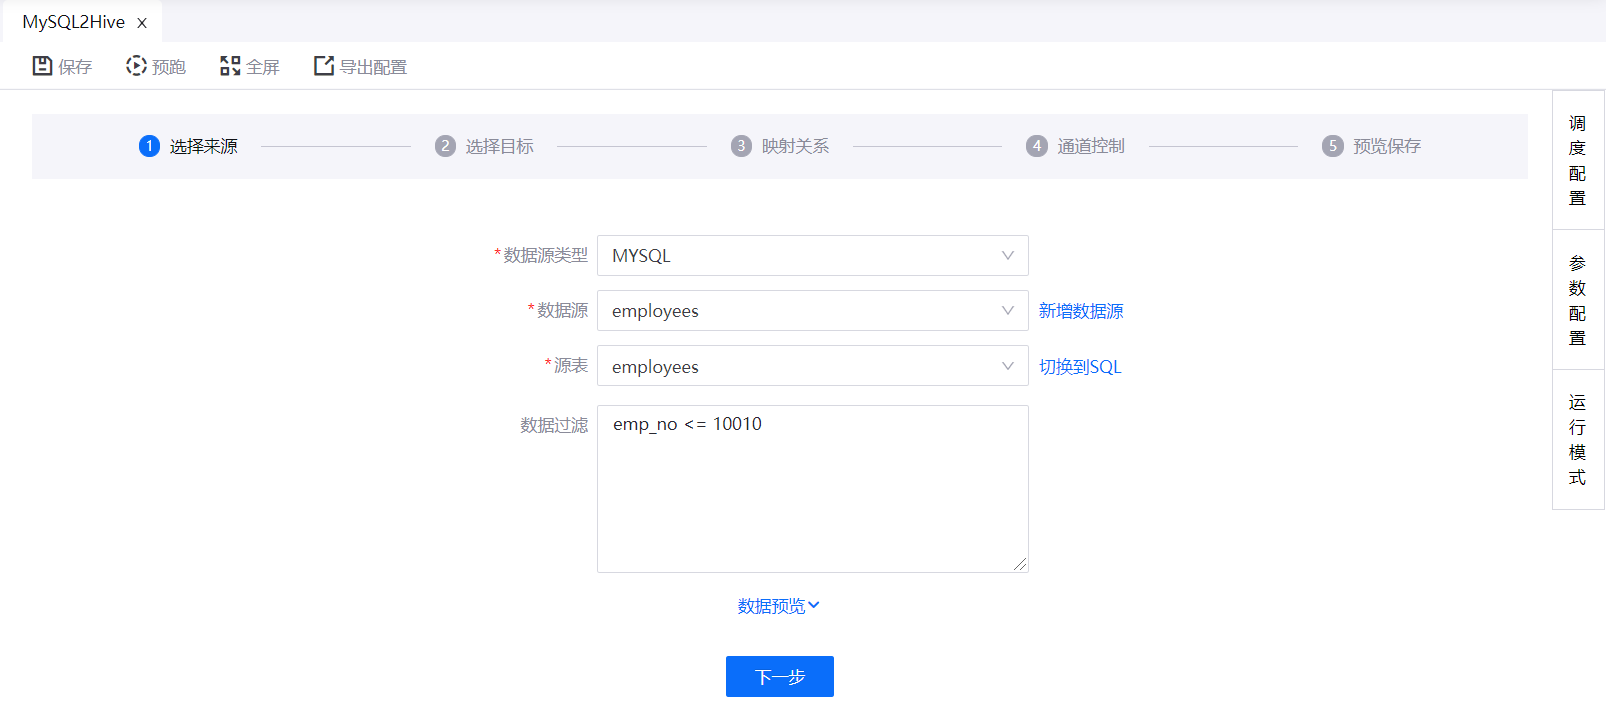Screen dimensions: 1606x722
Task: Click the 选择来源 step label
Action: pyautogui.click(x=204, y=147)
